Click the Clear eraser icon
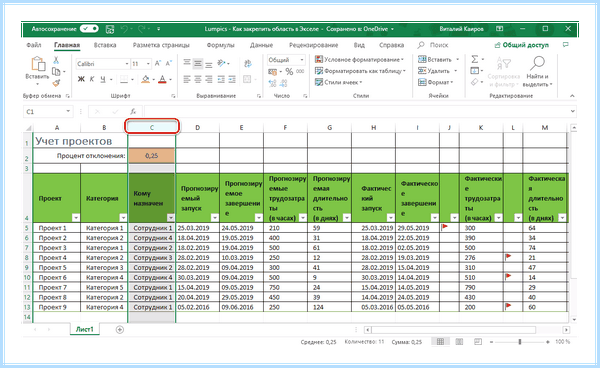This screenshot has height=368, width=600. [474, 82]
